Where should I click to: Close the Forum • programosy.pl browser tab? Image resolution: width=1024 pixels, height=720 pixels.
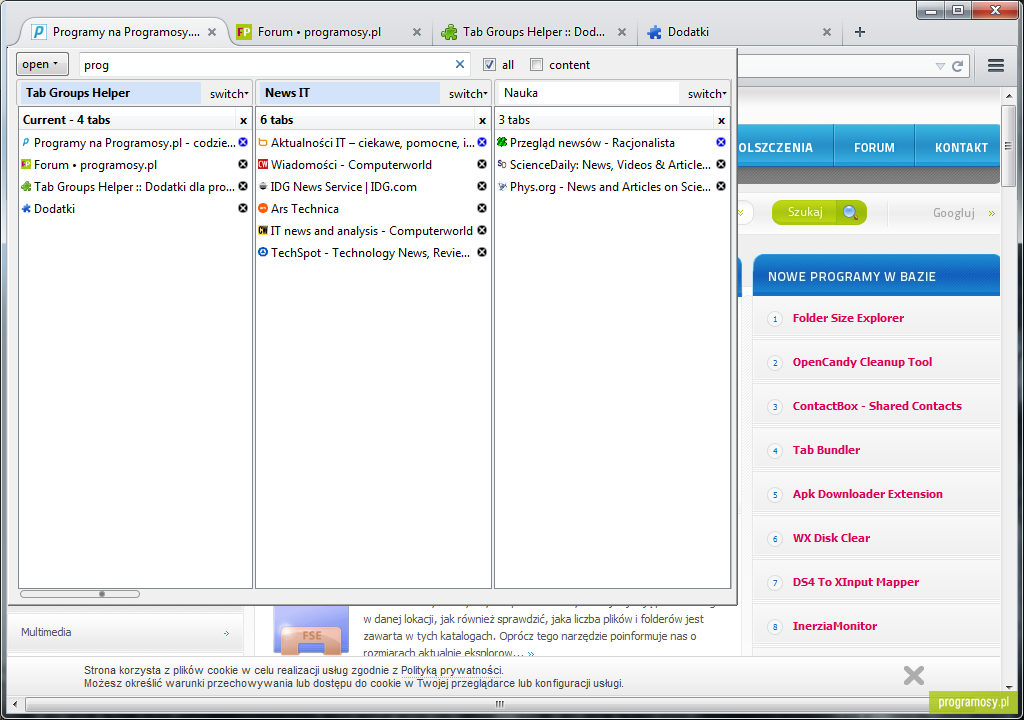[417, 32]
